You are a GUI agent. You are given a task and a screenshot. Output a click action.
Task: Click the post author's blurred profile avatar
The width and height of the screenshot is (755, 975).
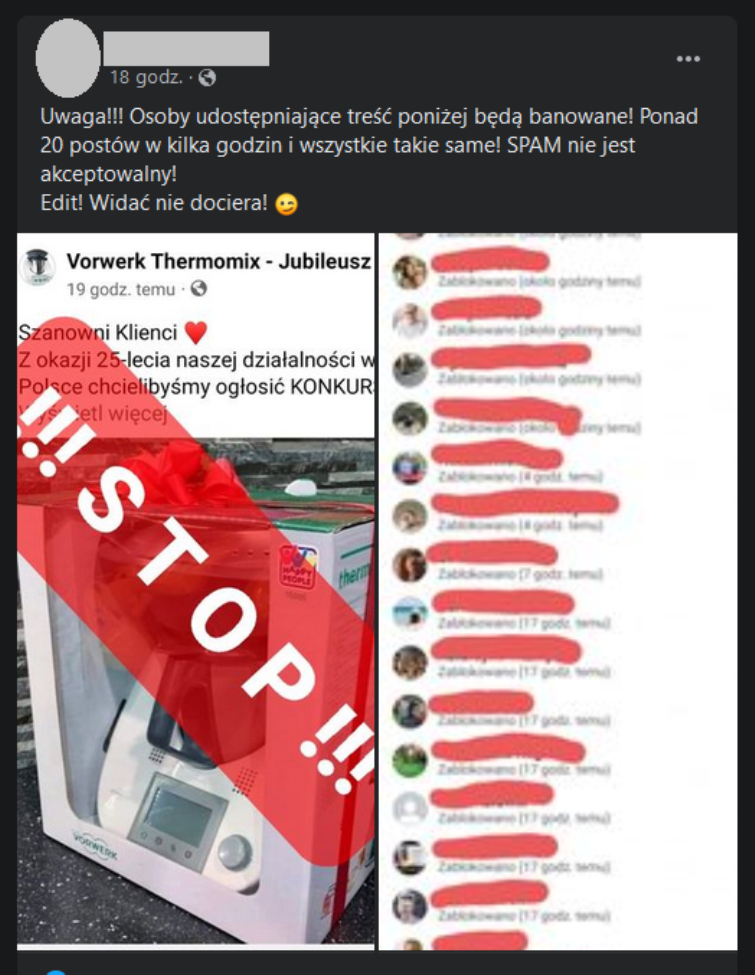pos(68,58)
